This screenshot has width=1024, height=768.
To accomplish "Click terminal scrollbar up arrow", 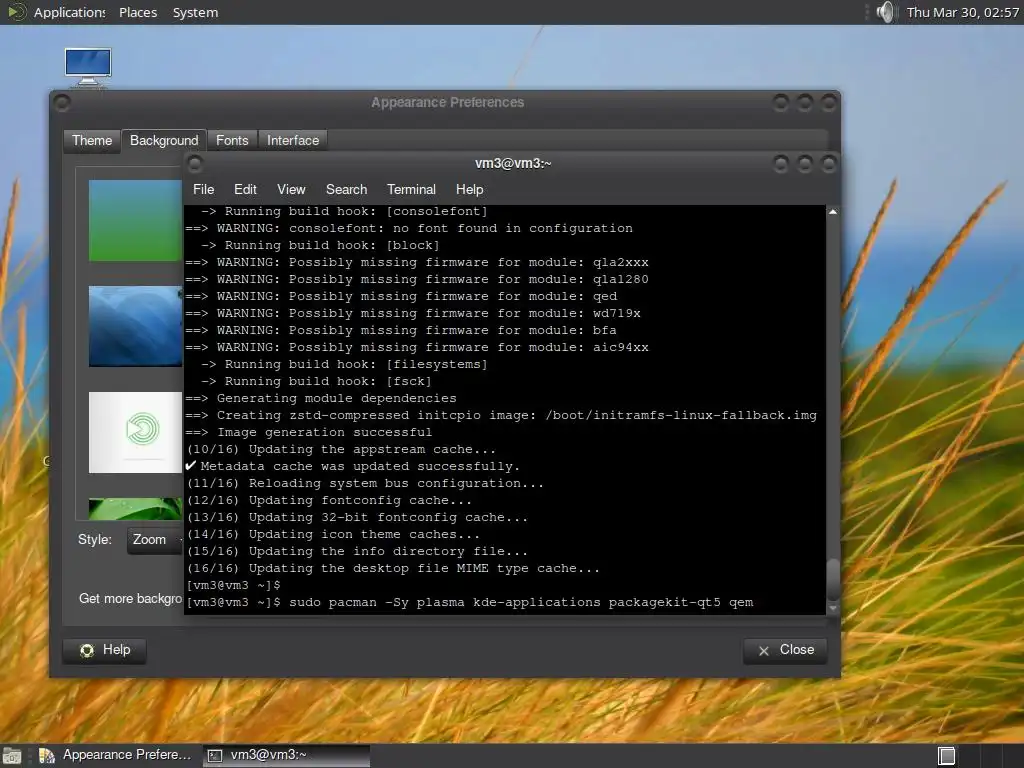I will 833,212.
